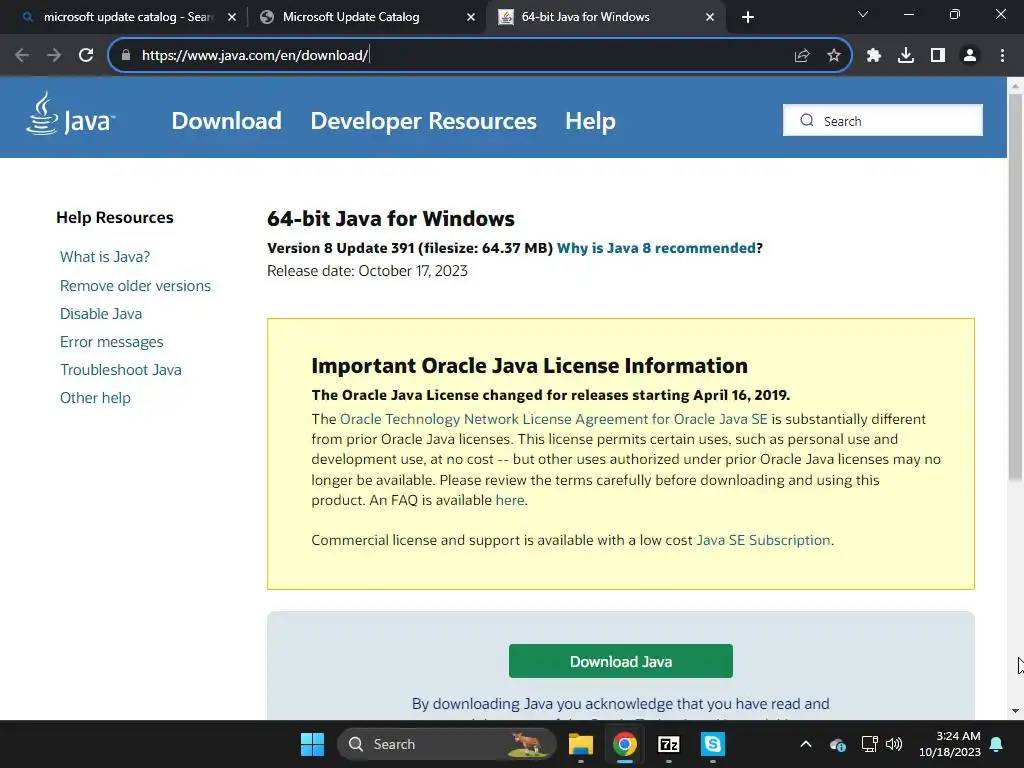Click the scrollbar up arrow
The image size is (1024, 768).
1015,86
